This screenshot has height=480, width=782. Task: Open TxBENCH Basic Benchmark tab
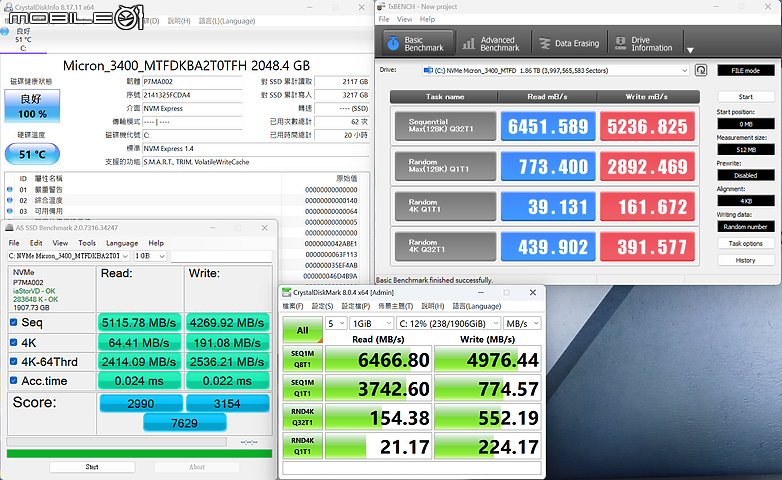[x=418, y=43]
